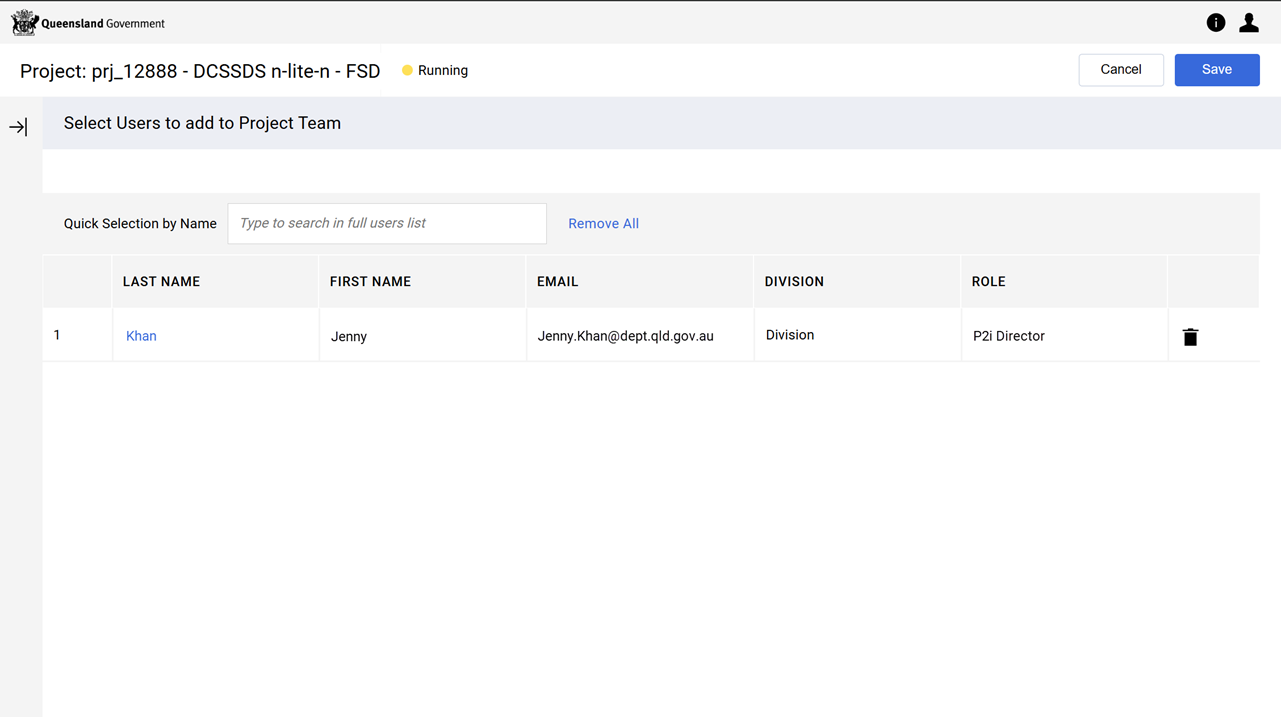Click the Queensland Government crest logo
The image size is (1281, 717).
[24, 23]
